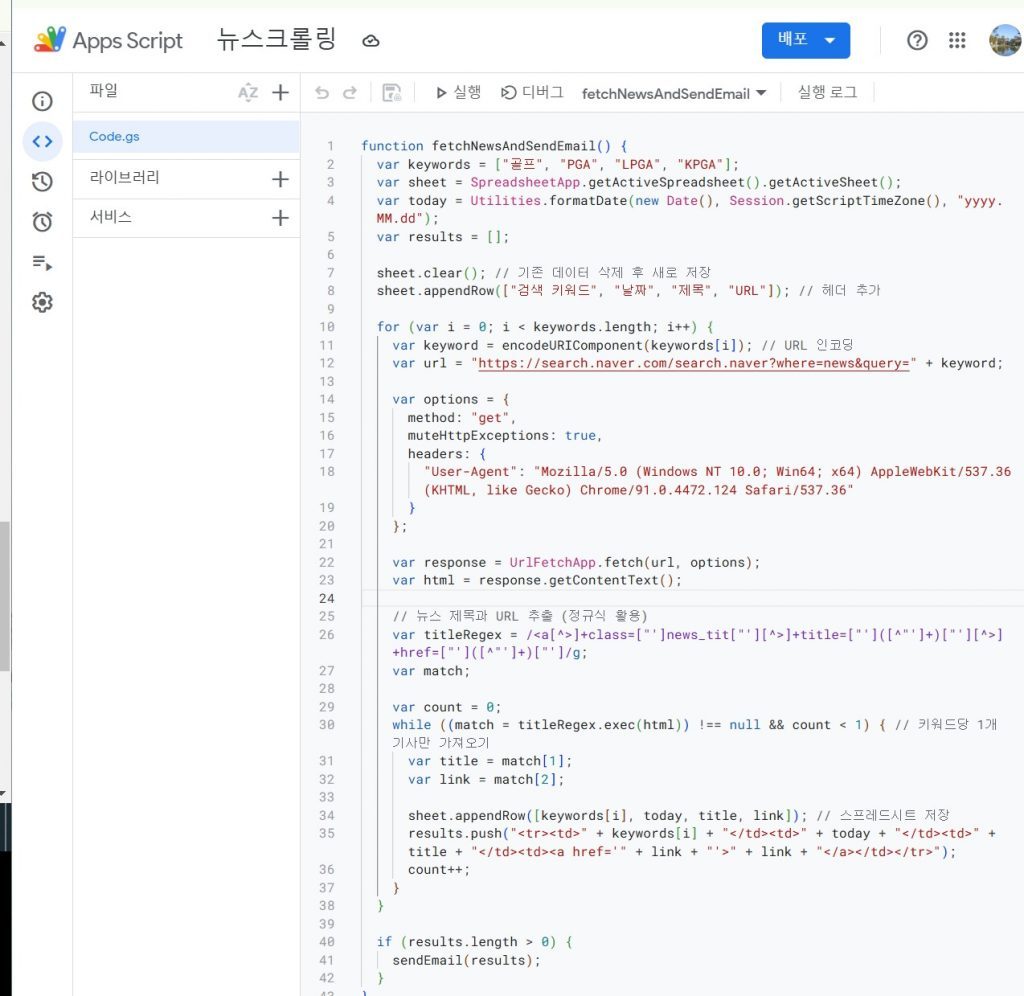Viewport: 1024px width, 996px height.
Task: Open Project Settings gear icon
Action: pyautogui.click(x=42, y=302)
